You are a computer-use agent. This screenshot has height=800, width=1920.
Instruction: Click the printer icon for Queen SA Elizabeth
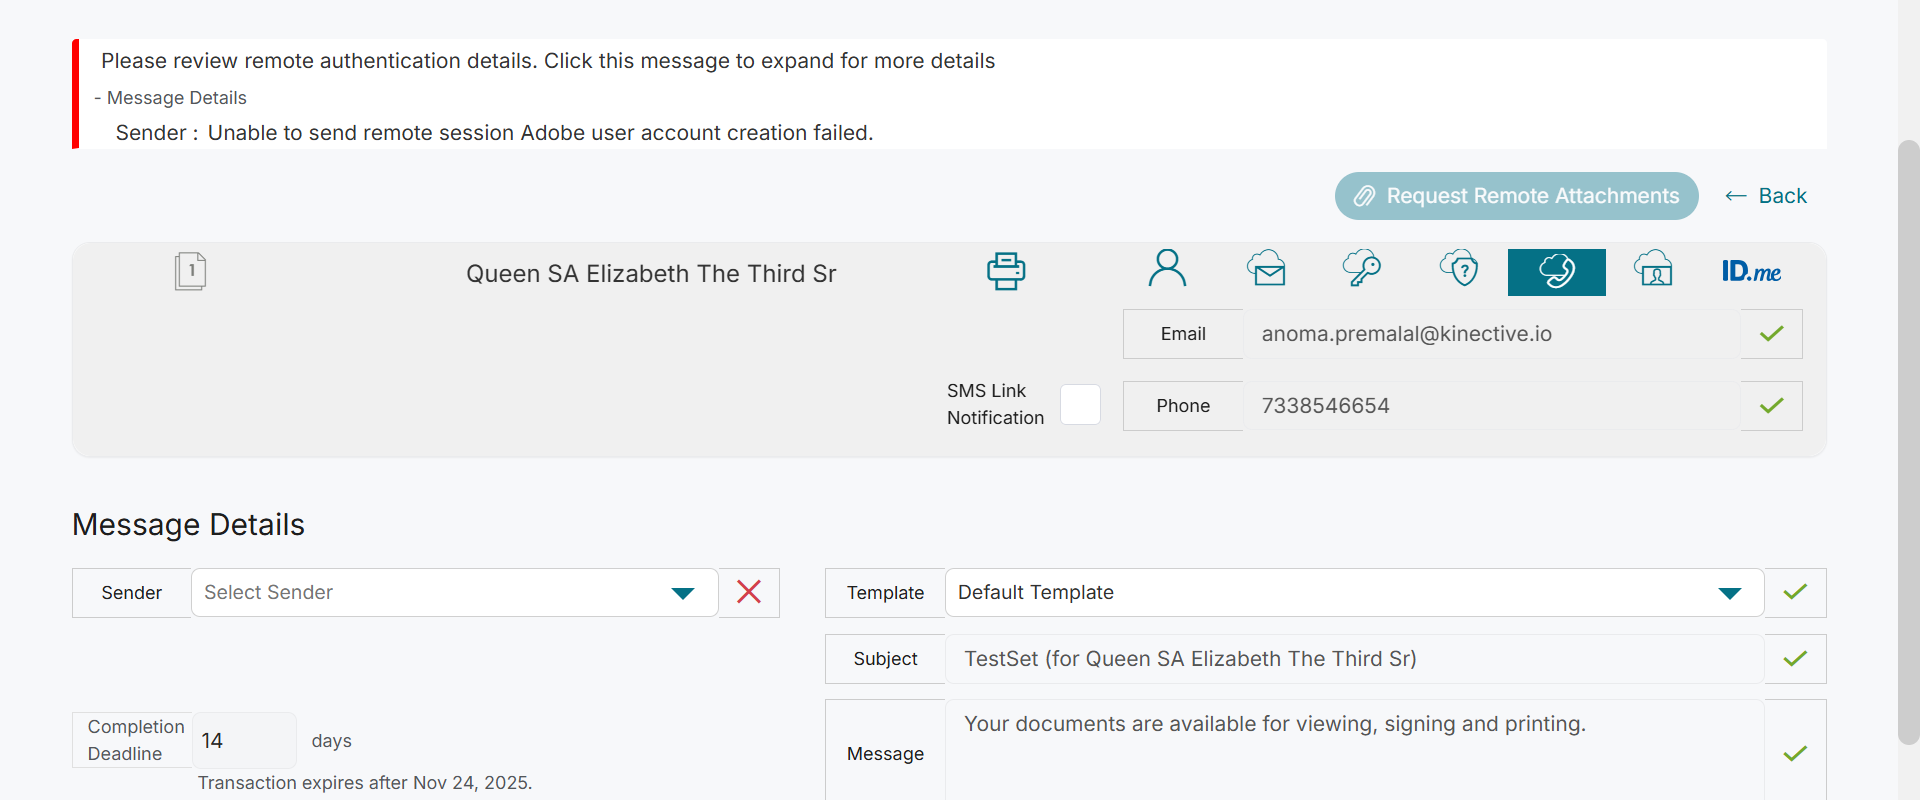tap(1006, 271)
